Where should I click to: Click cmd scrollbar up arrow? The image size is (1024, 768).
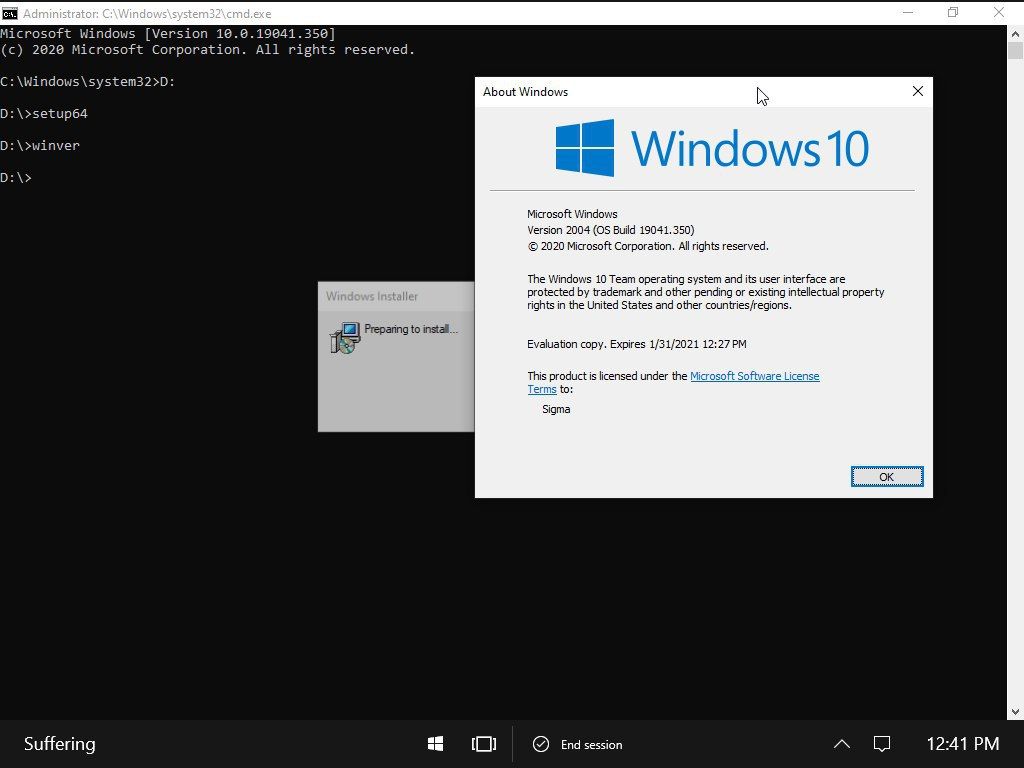click(x=1016, y=33)
